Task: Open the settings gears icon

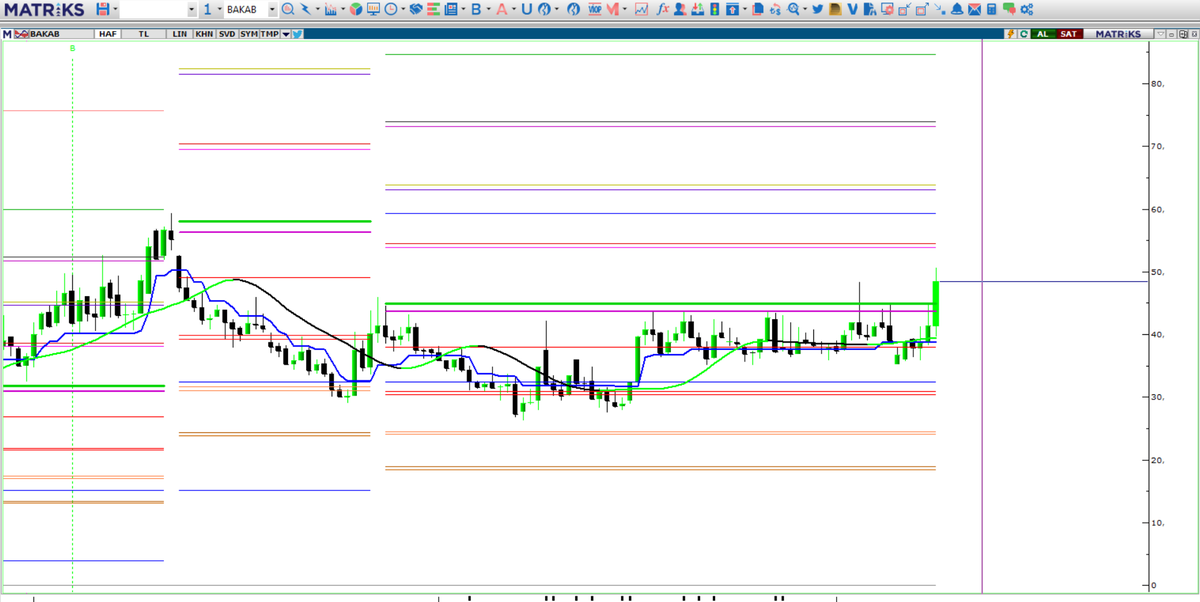Action: tap(1027, 9)
